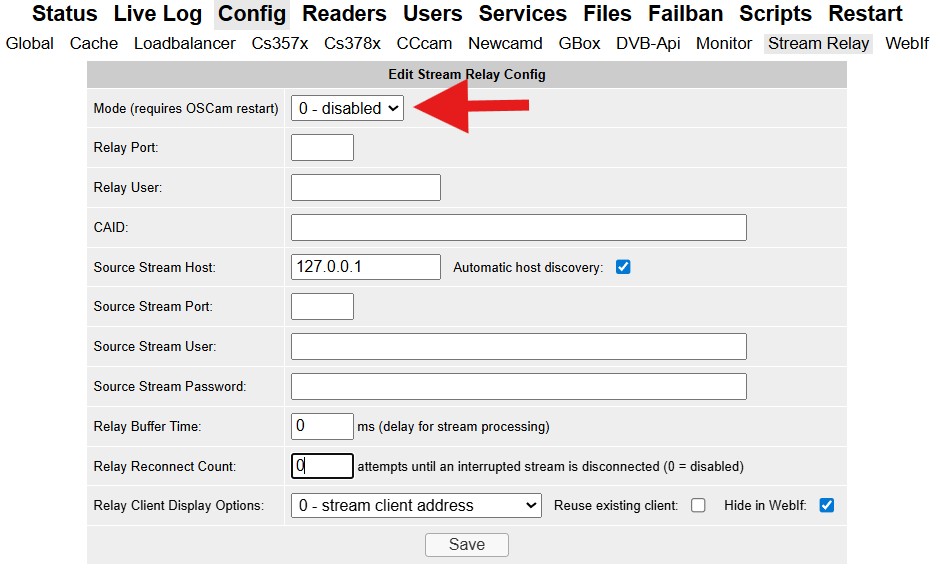Switch to the Global config tab

tap(30, 44)
